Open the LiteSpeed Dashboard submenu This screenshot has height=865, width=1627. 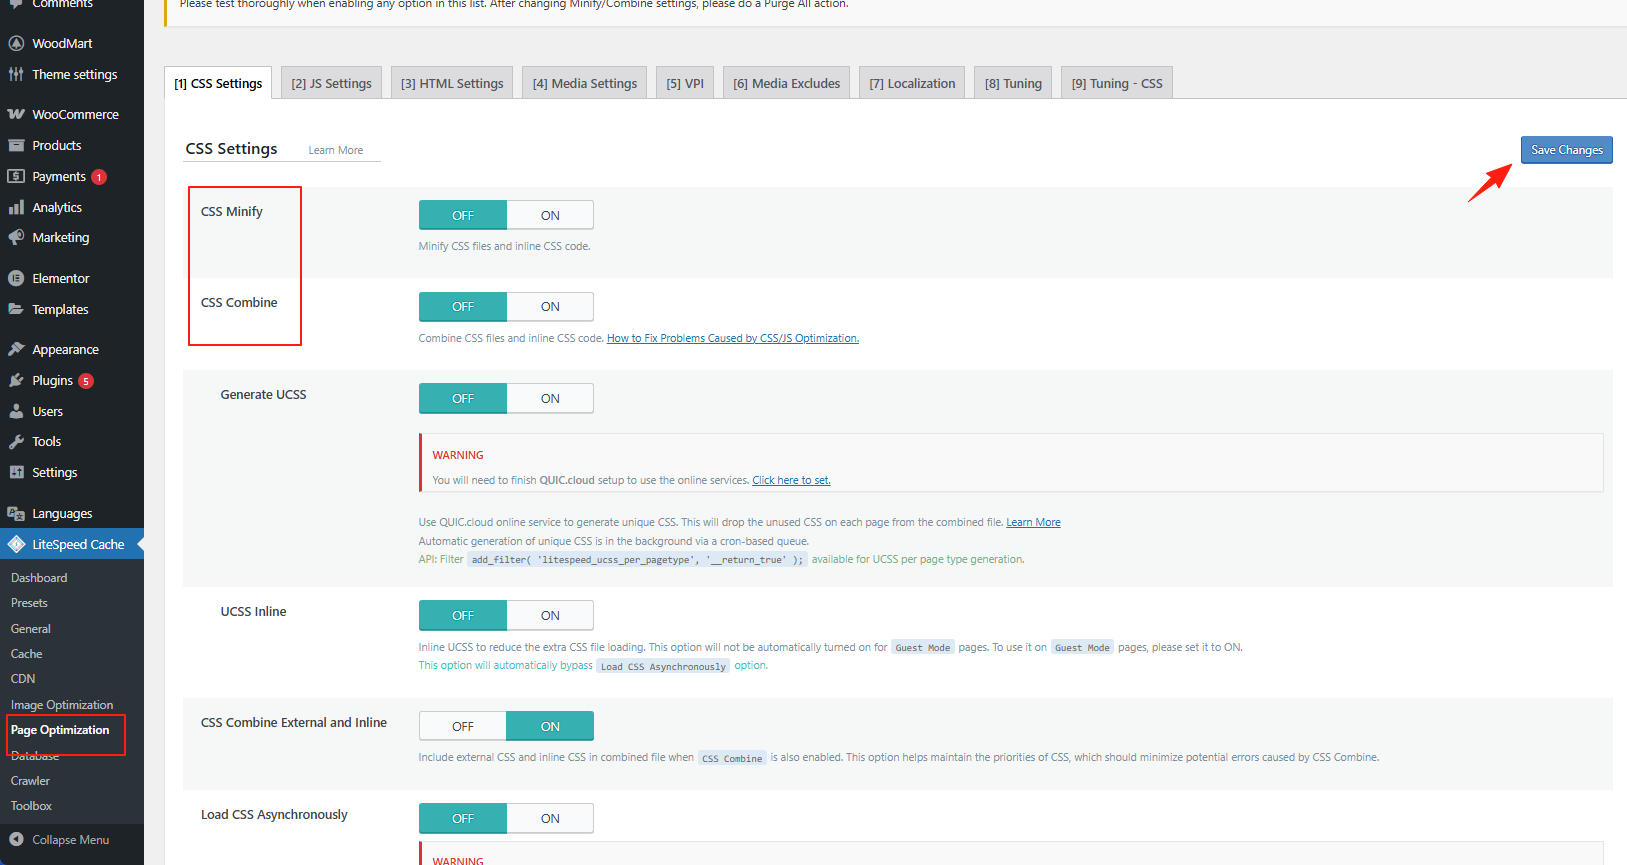click(39, 578)
